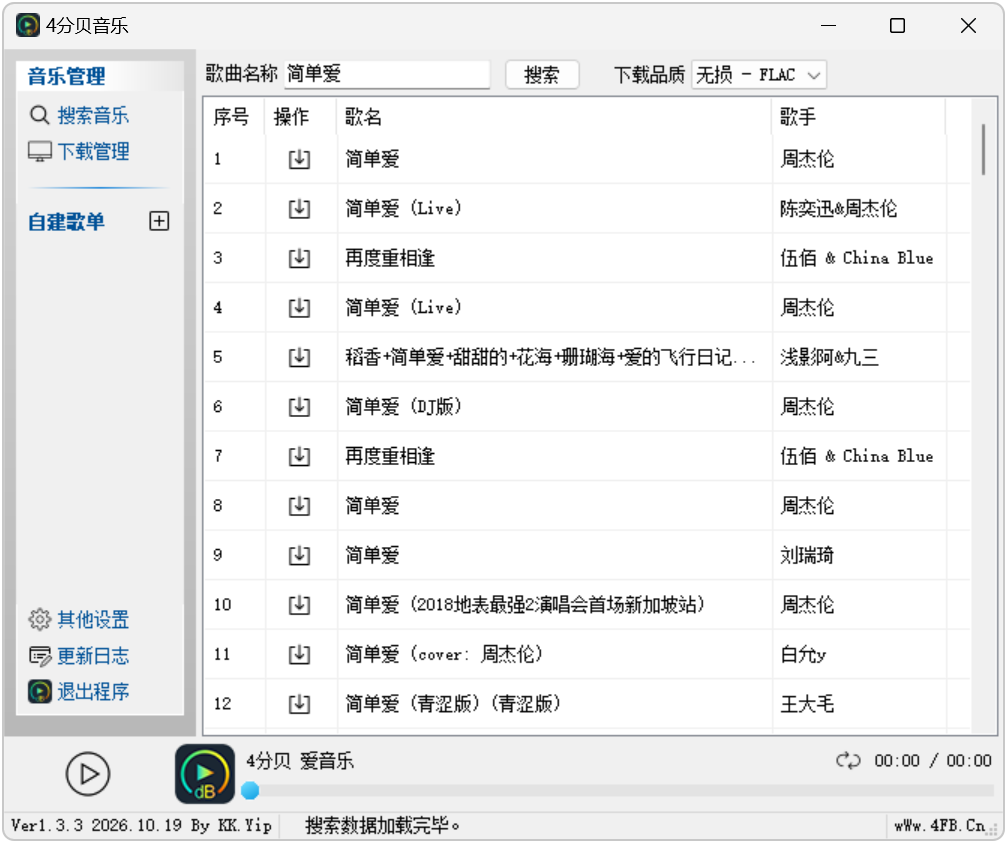Click the 4分贝 dB album art logo
The width and height of the screenshot is (1006, 843).
tap(205, 774)
